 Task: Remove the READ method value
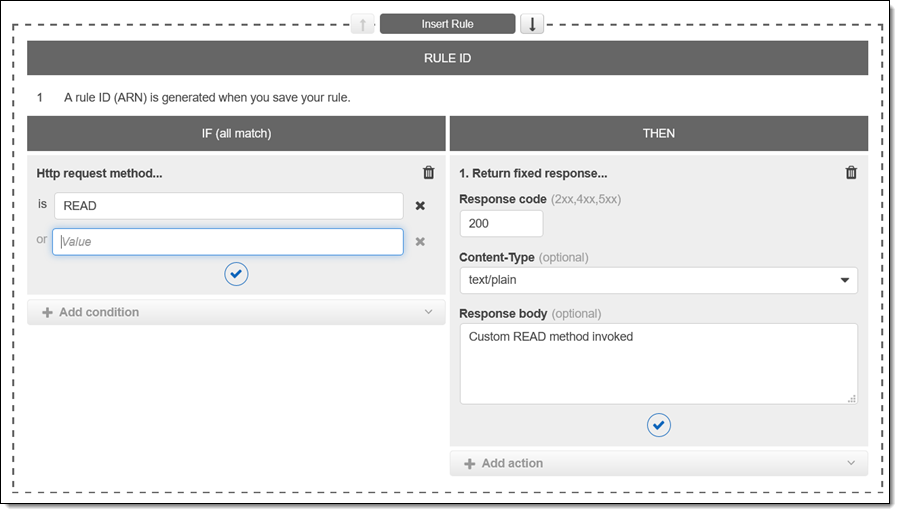point(420,206)
